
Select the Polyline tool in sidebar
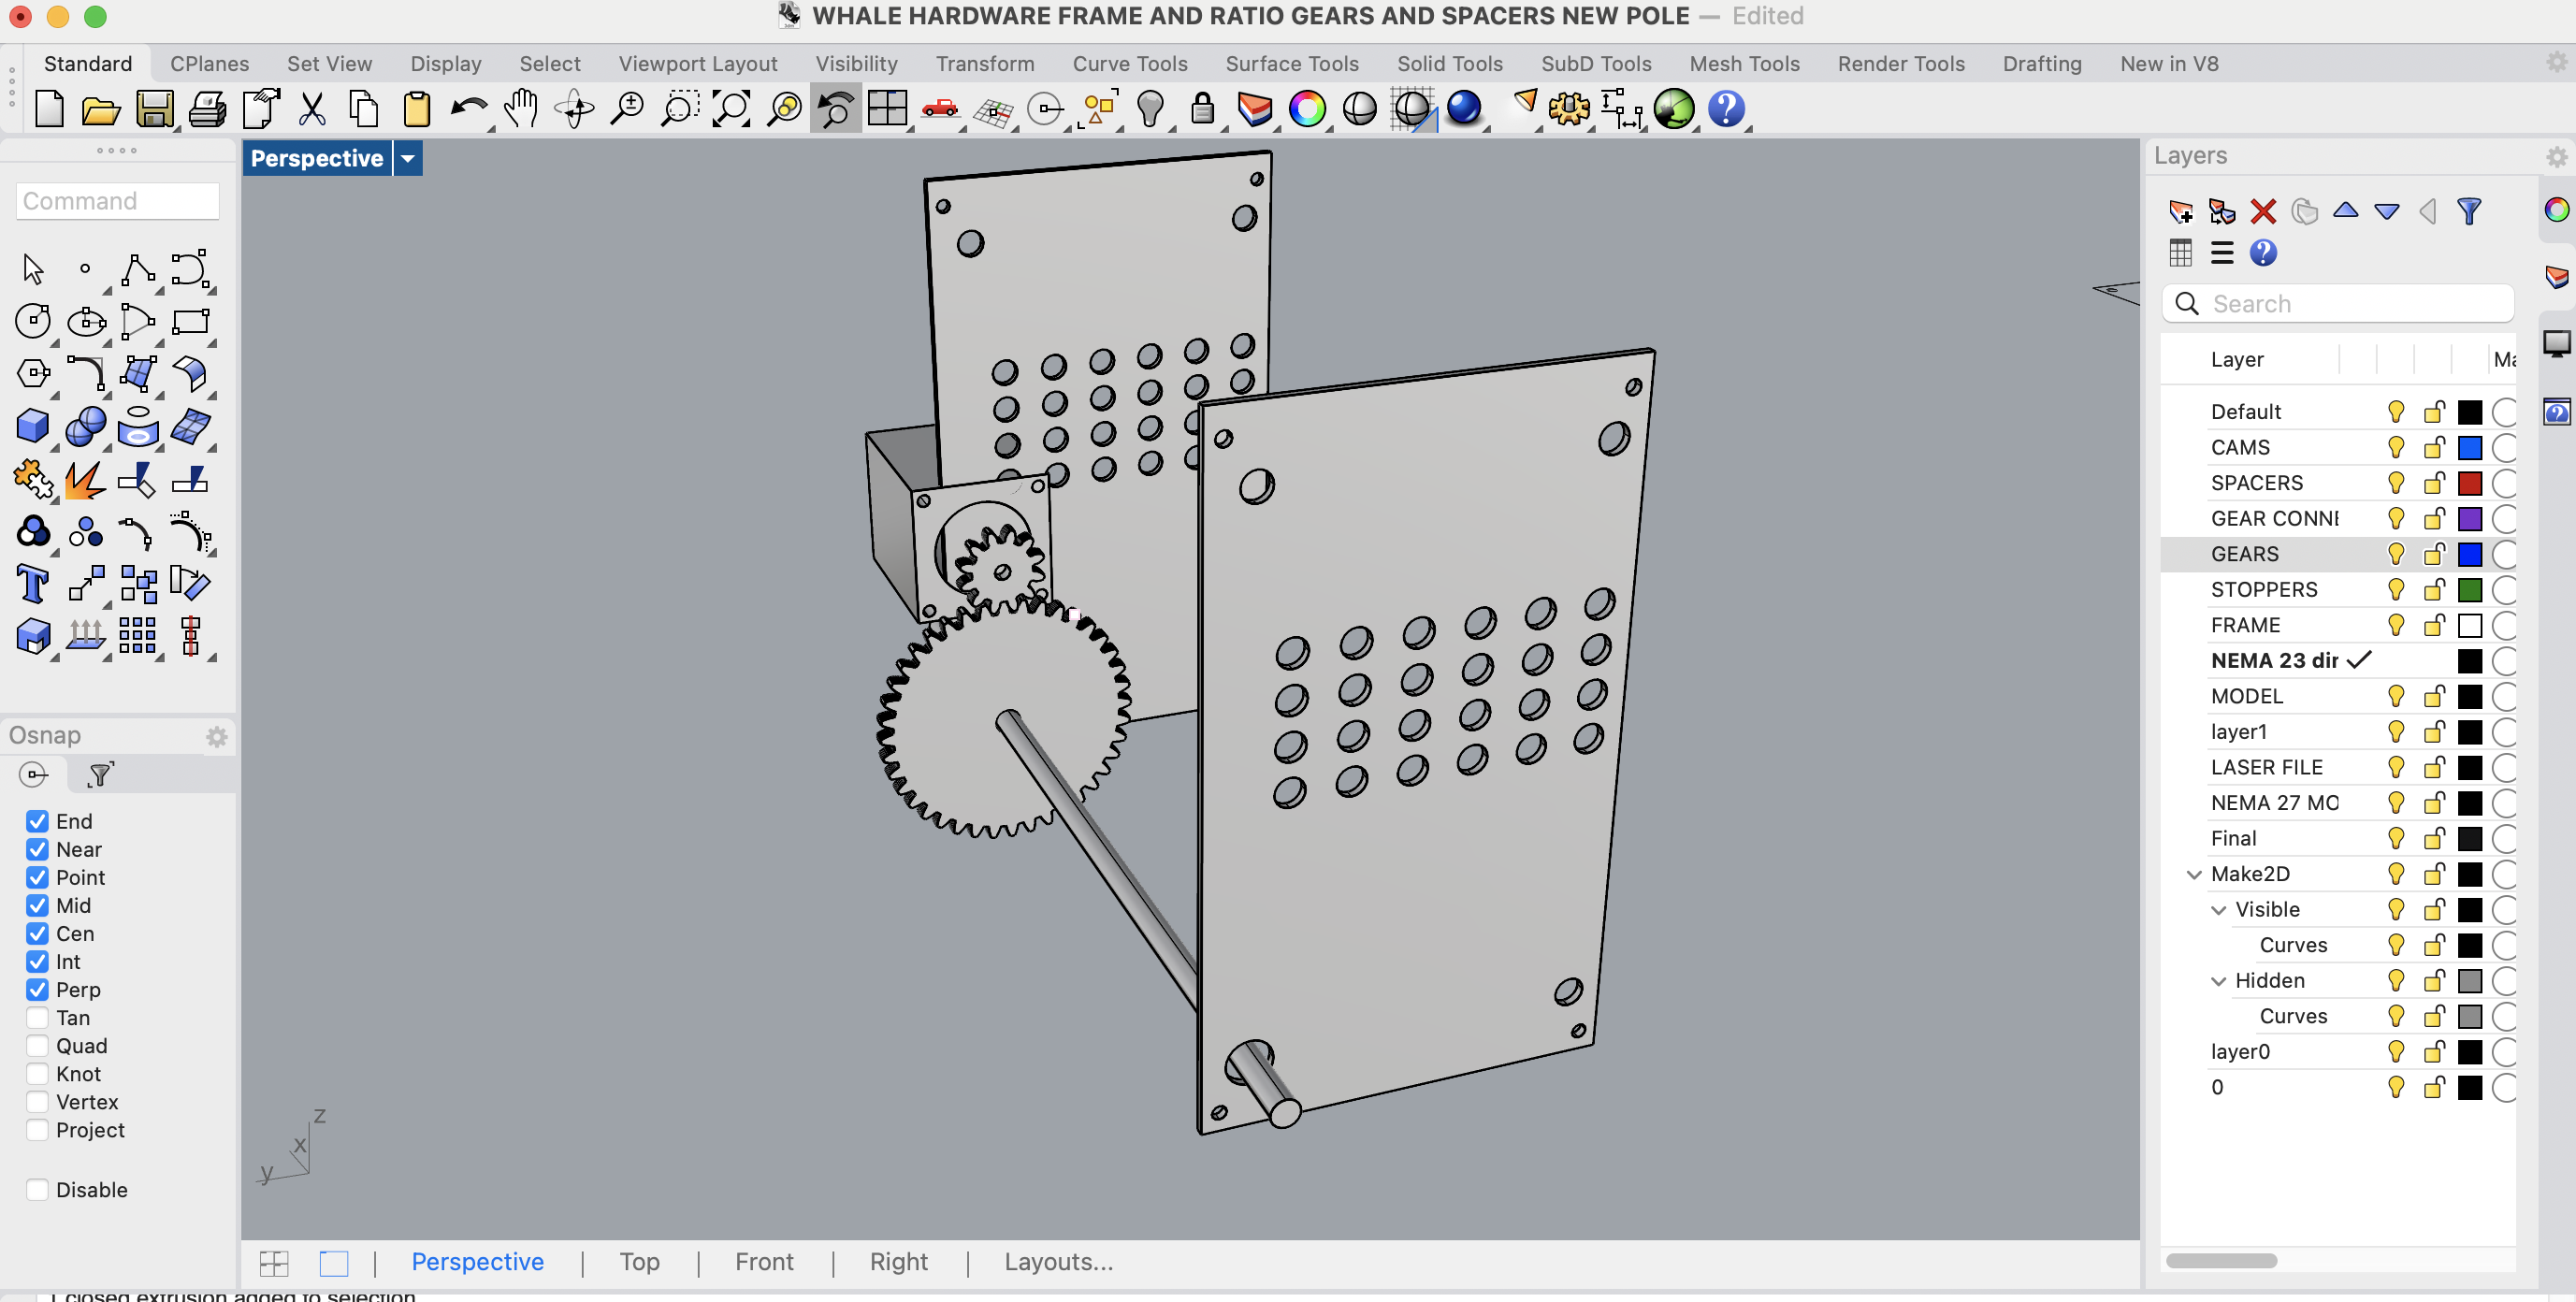138,269
